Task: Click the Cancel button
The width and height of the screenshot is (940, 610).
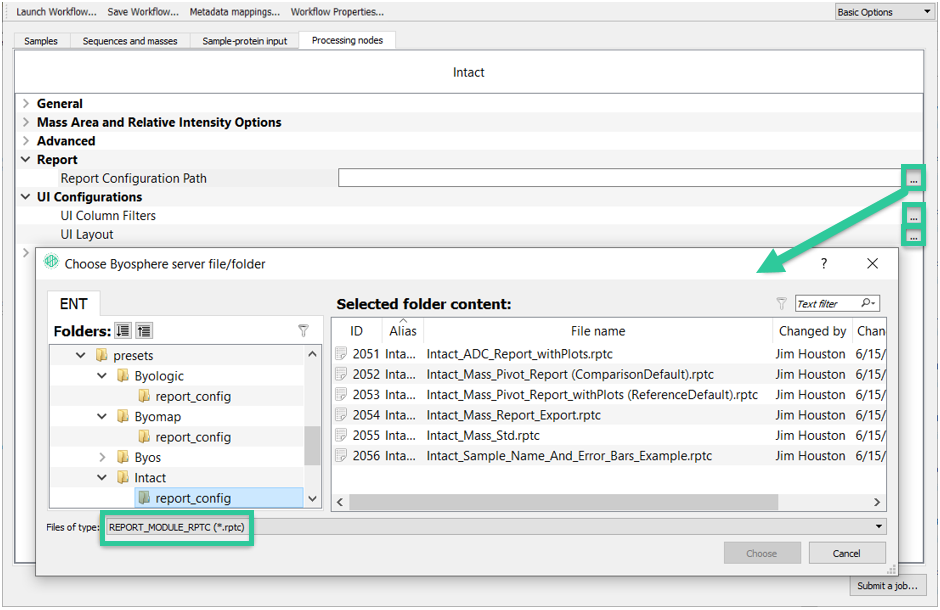Action: pyautogui.click(x=846, y=554)
